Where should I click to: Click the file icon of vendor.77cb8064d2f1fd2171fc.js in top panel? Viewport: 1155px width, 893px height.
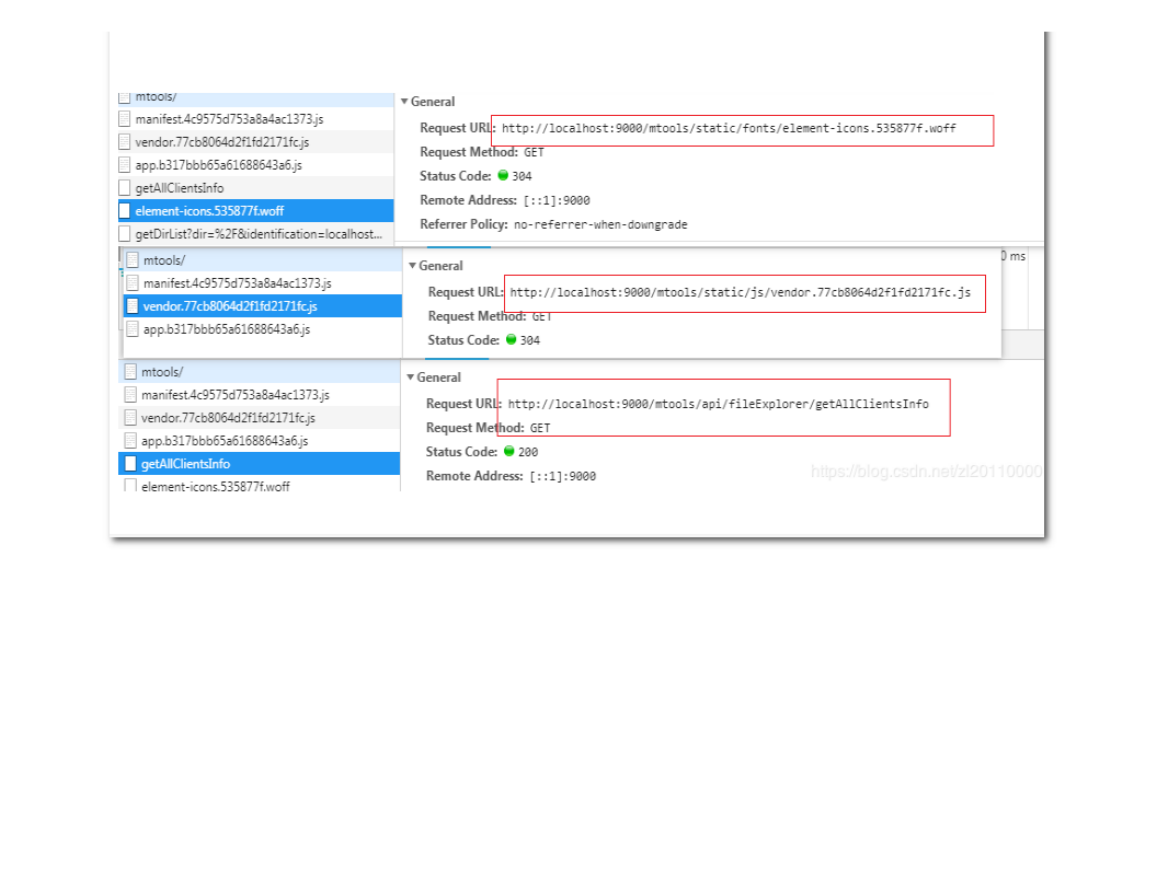pos(124,142)
